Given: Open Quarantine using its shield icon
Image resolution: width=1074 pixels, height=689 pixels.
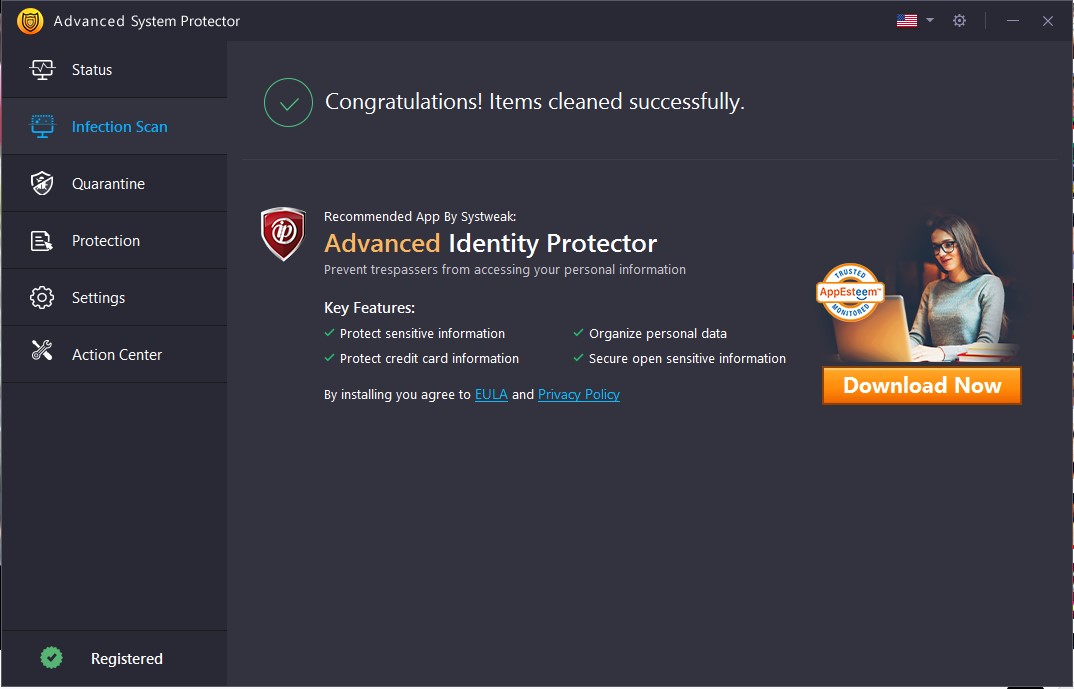Looking at the screenshot, I should tap(43, 183).
